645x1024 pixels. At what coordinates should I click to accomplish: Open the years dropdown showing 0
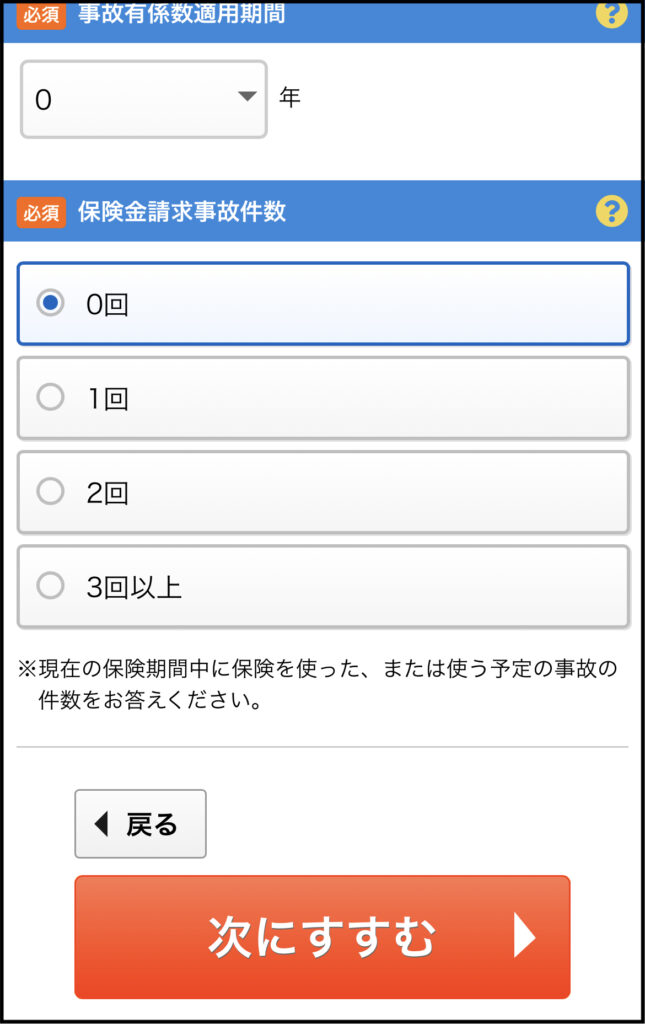click(x=144, y=99)
